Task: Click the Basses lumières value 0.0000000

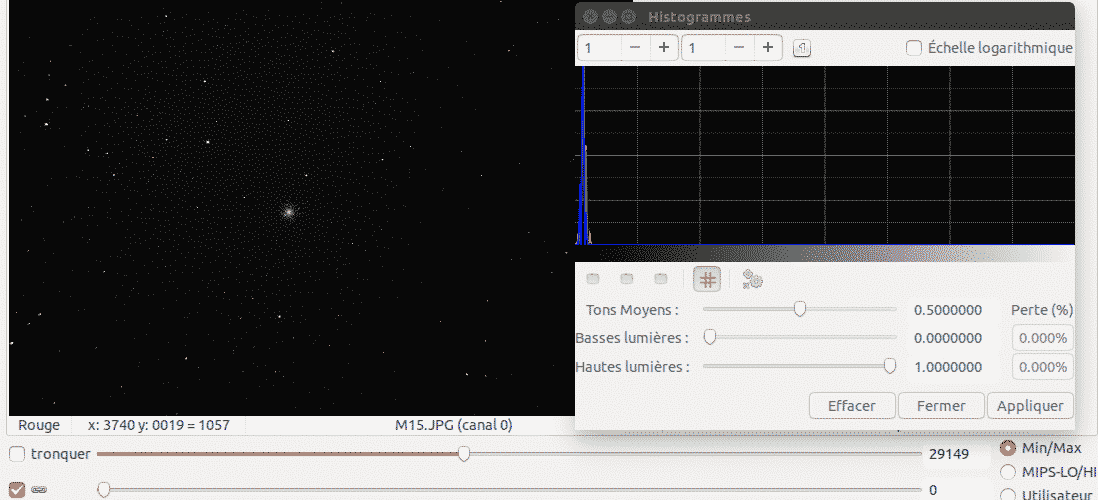Action: 948,338
